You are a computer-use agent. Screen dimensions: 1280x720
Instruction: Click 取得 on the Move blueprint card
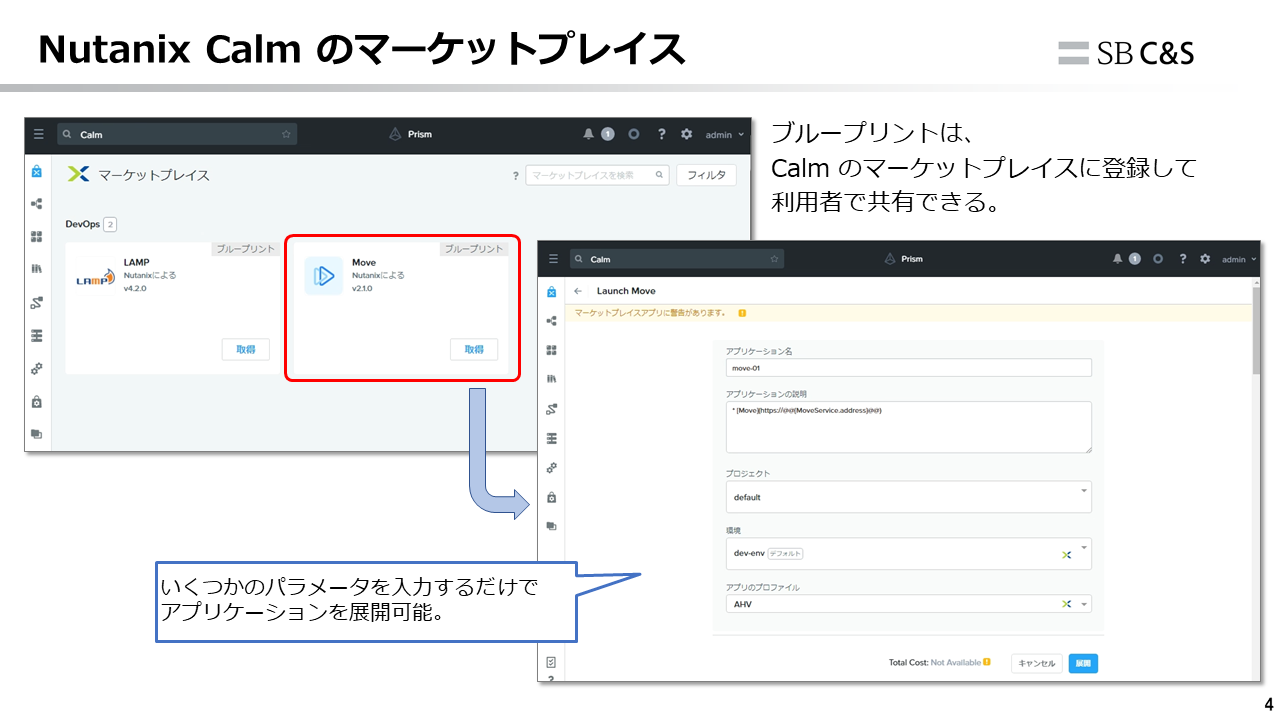pyautogui.click(x=474, y=349)
